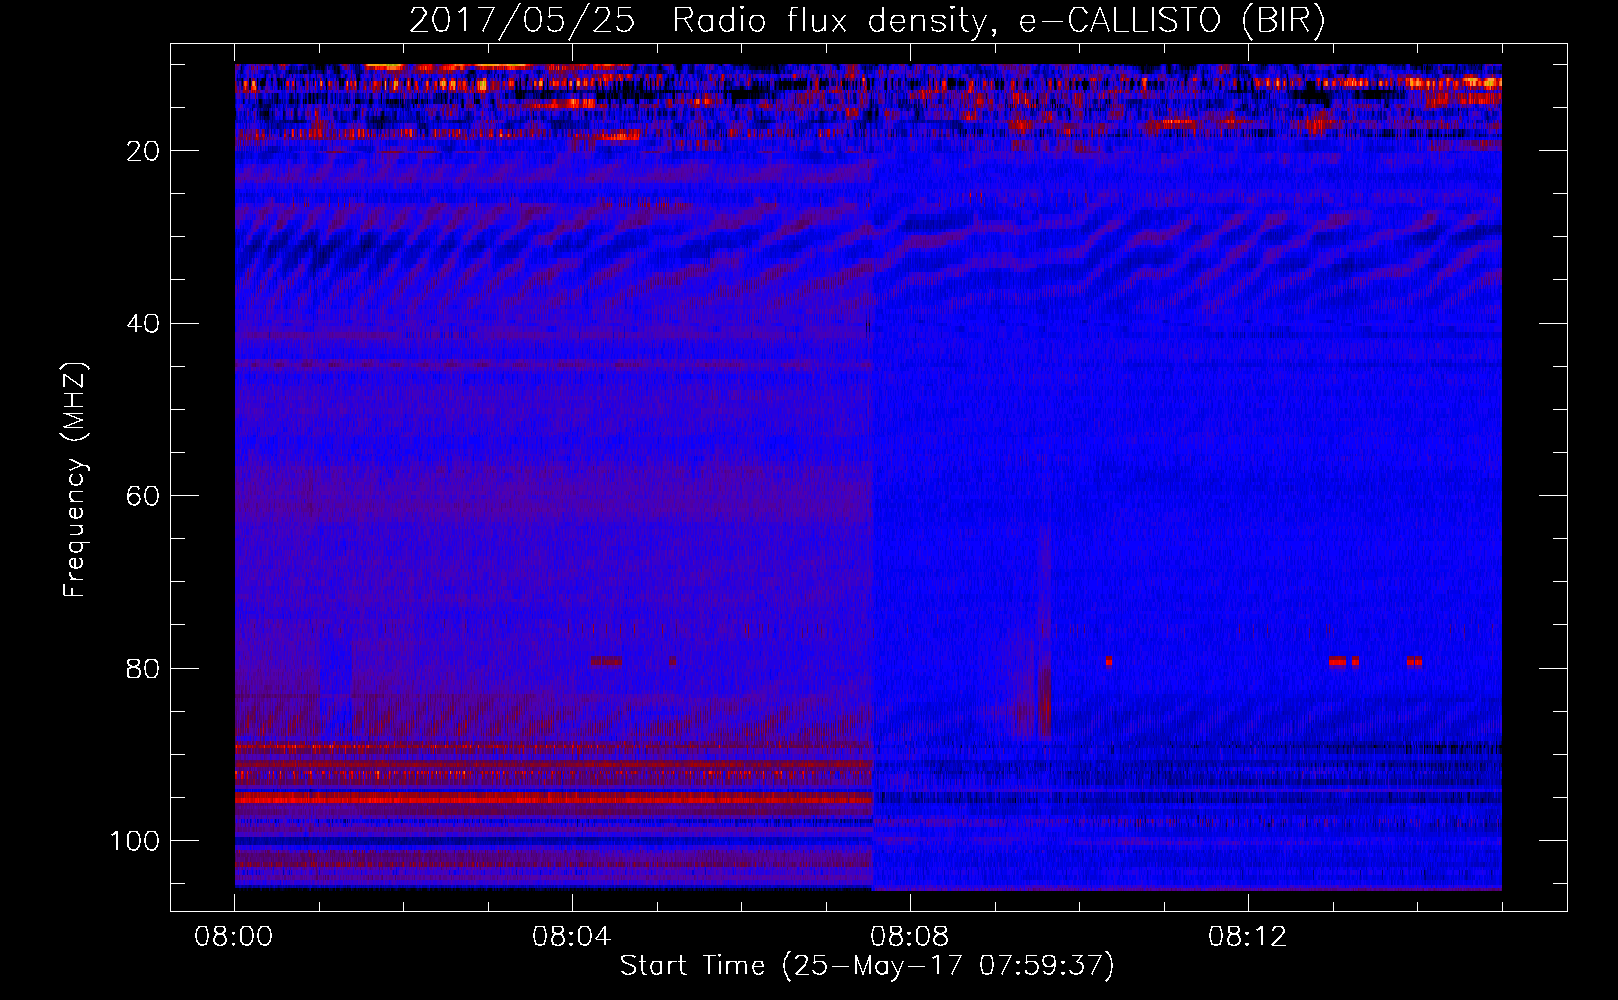Image resolution: width=1618 pixels, height=1000 pixels.
Task: Click the "40" frequency tick label
Action: click(x=144, y=324)
